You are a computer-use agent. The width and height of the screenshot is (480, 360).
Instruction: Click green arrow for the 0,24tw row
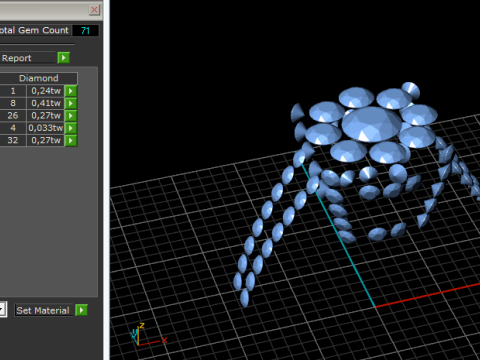click(71, 91)
